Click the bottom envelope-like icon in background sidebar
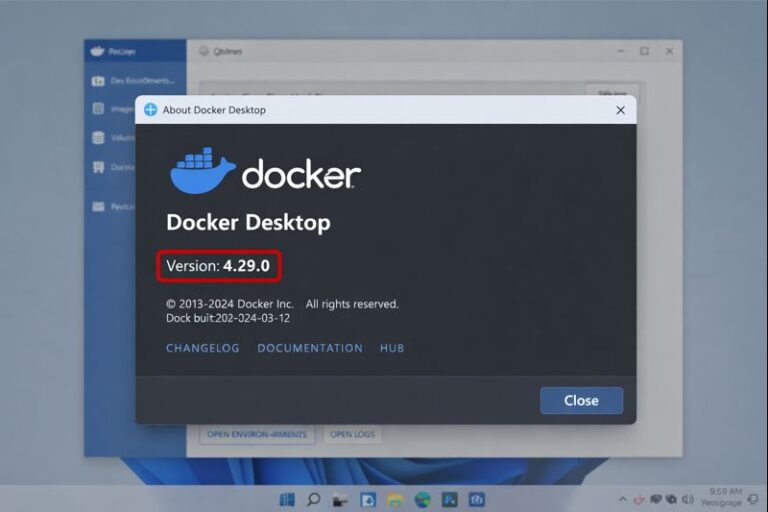Image resolution: width=768 pixels, height=512 pixels. coord(98,207)
